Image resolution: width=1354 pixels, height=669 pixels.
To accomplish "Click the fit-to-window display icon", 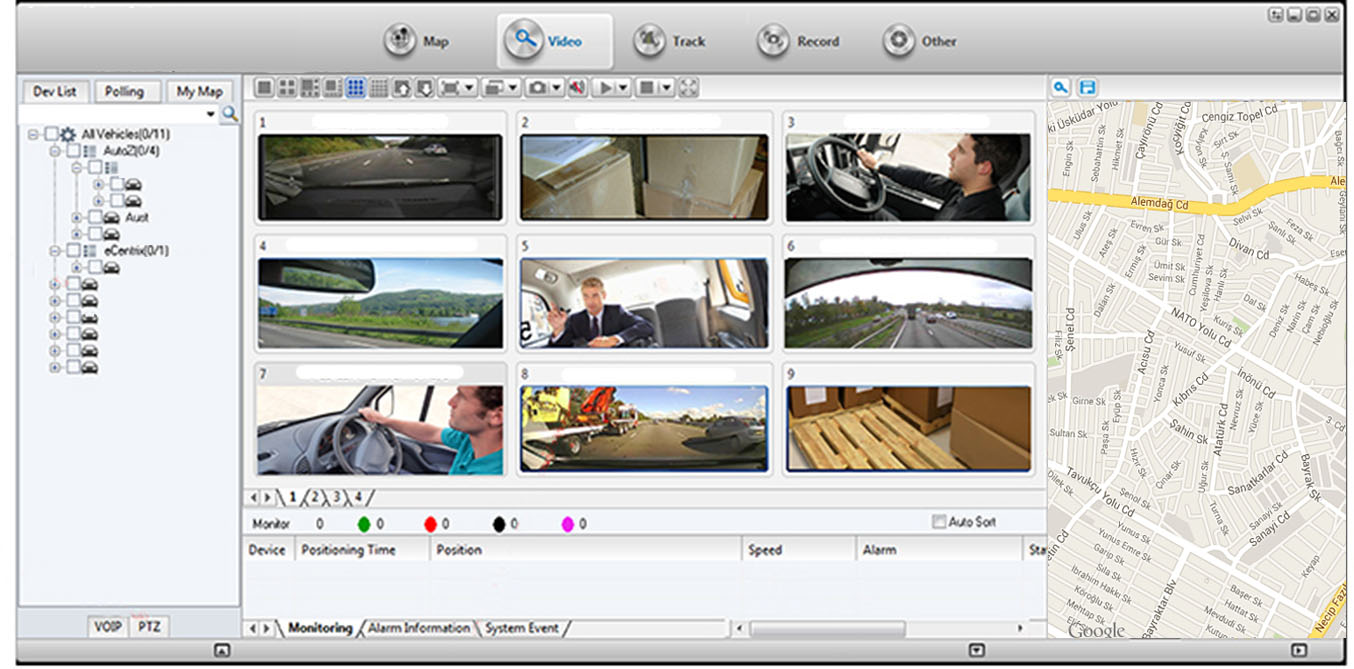I will click(x=450, y=88).
